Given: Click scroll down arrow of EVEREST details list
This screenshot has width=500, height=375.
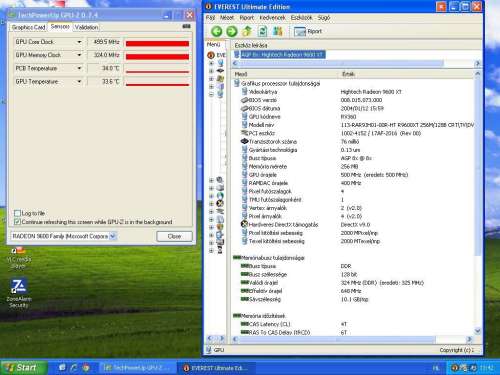Looking at the screenshot, I should tap(477, 331).
